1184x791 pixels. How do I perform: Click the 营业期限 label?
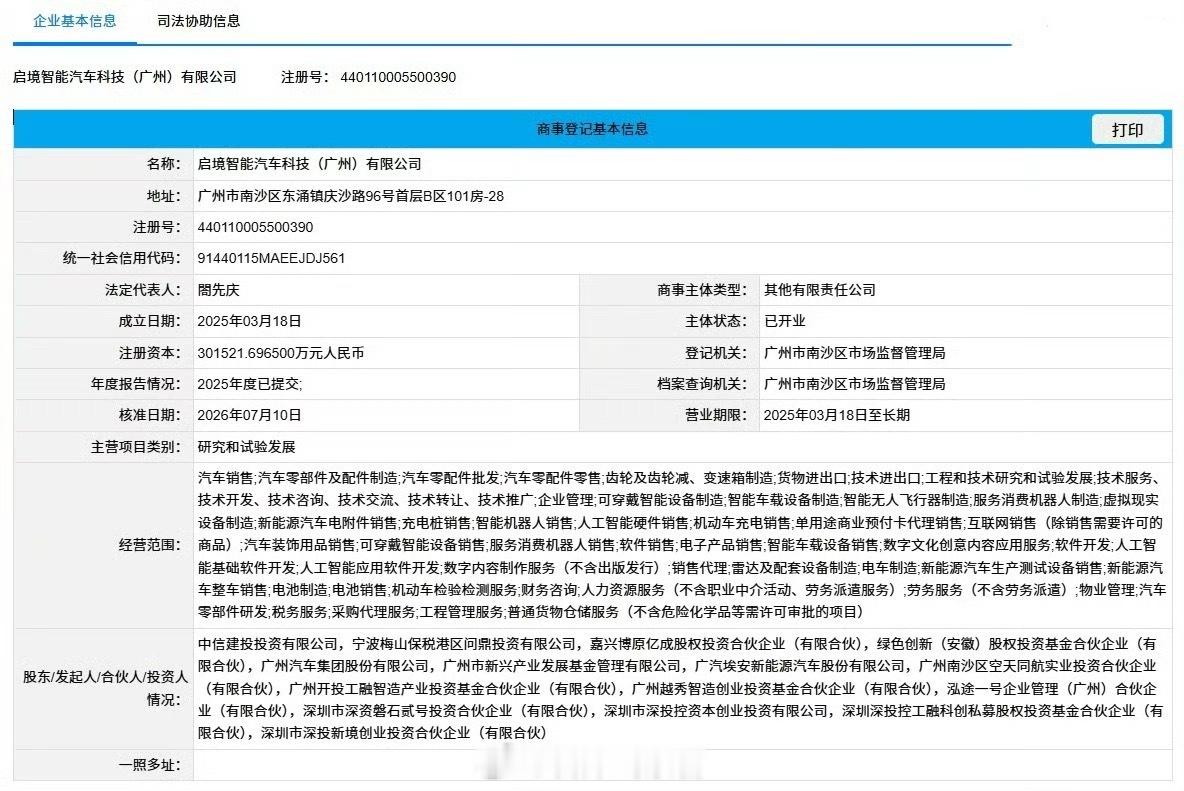(716, 415)
